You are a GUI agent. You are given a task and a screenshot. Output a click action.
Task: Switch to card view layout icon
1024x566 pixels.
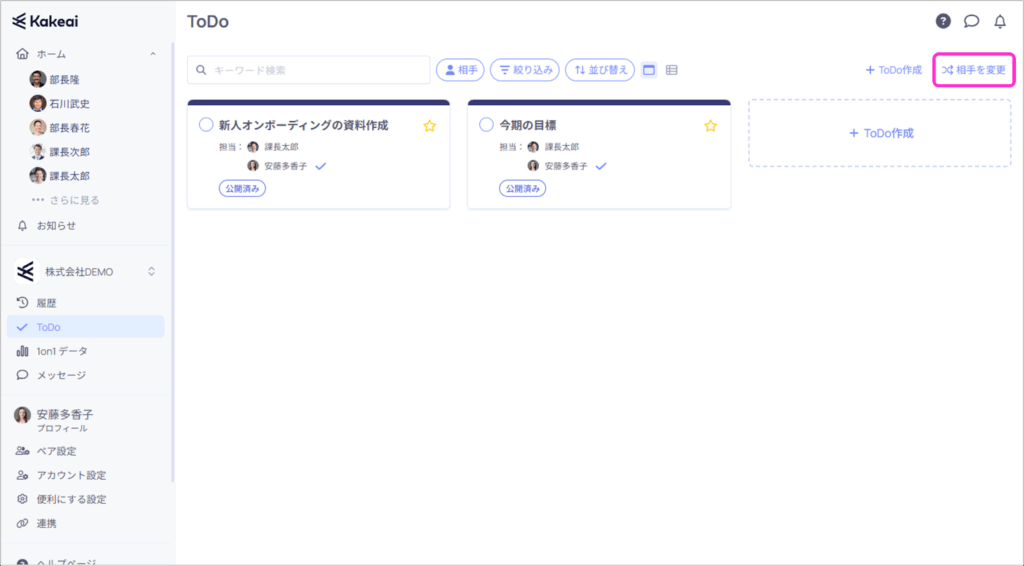click(649, 70)
